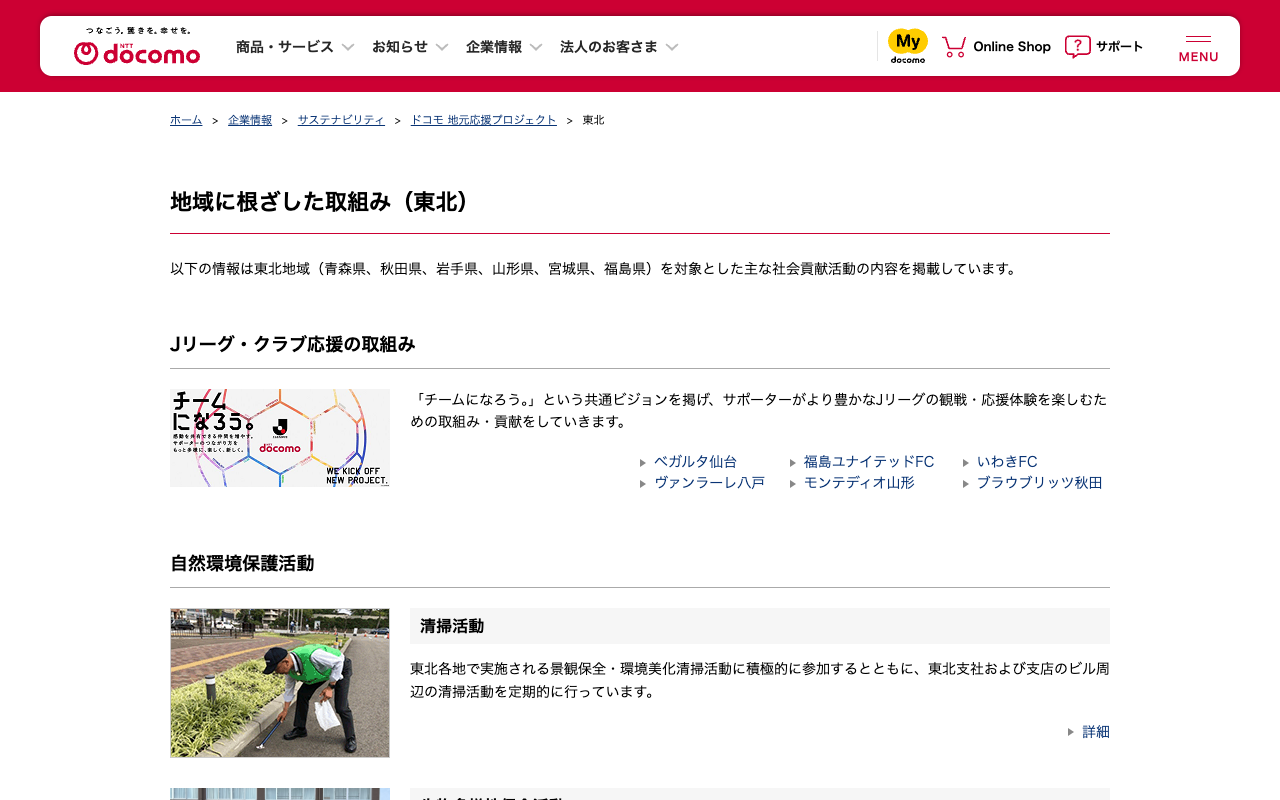This screenshot has width=1280, height=800.
Task: Open the 商品・サービス menu
Action: (285, 47)
